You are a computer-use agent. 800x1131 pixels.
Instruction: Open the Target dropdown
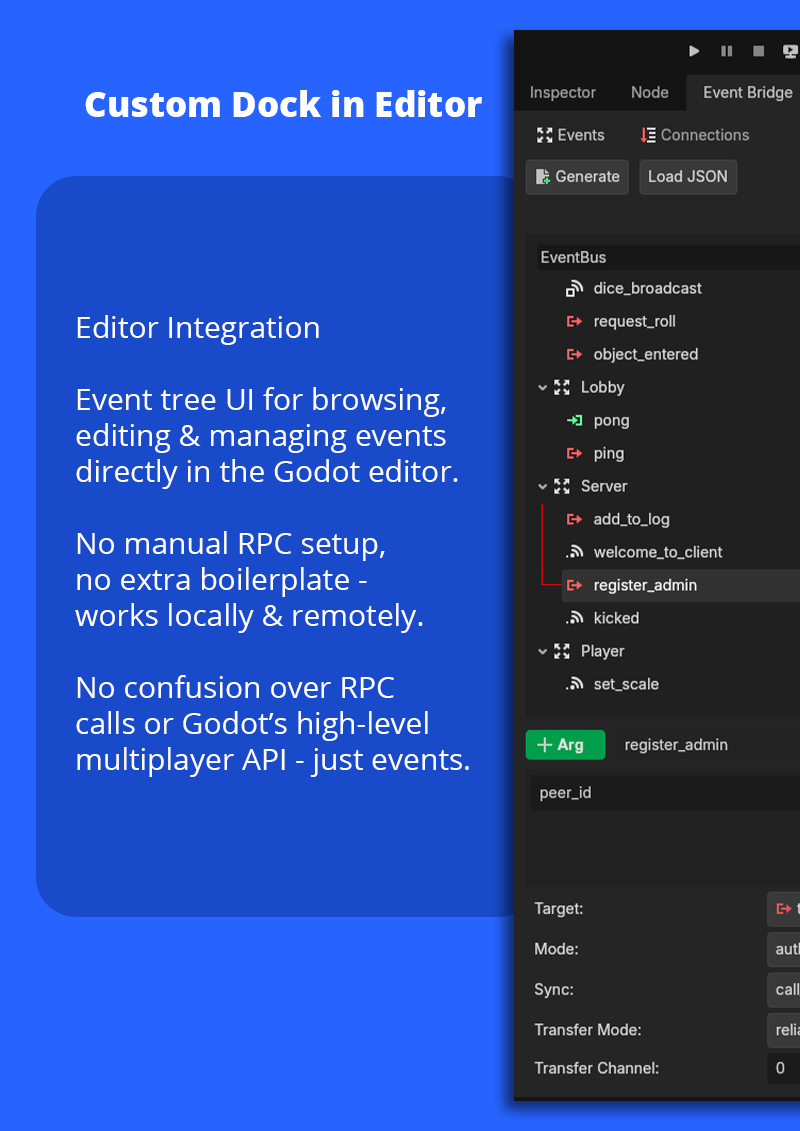(x=783, y=909)
